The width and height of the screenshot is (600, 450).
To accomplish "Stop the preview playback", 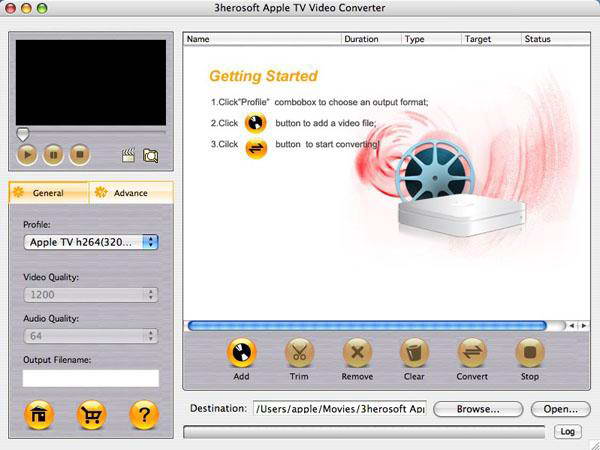I will [80, 155].
